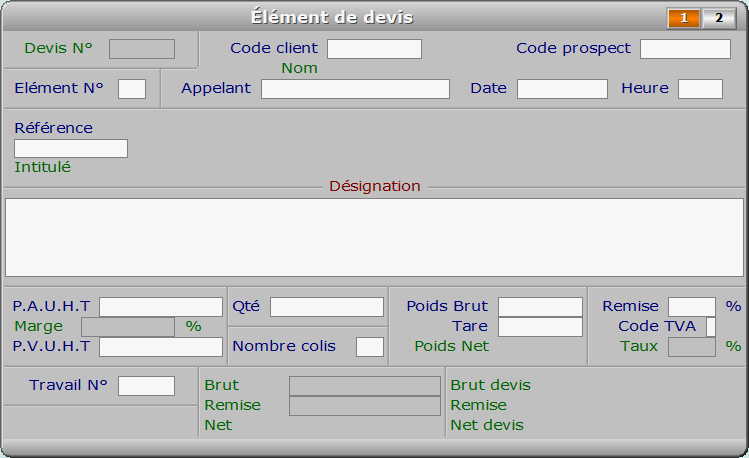
Task: Click the Poids Net label
Action: pos(451,346)
